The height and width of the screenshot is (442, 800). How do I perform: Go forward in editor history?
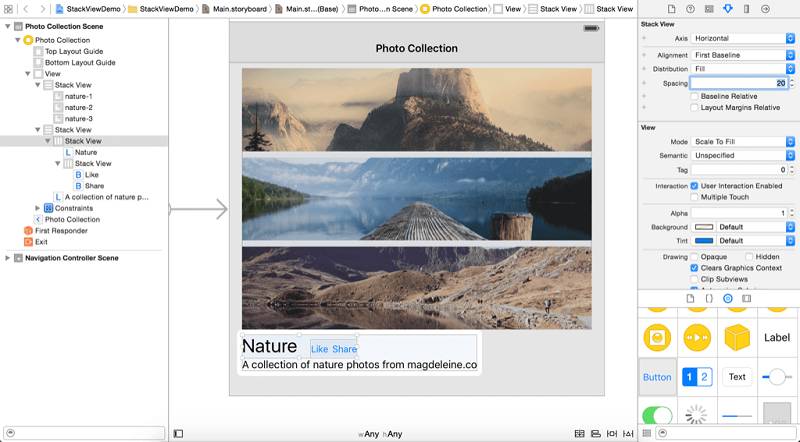point(43,9)
